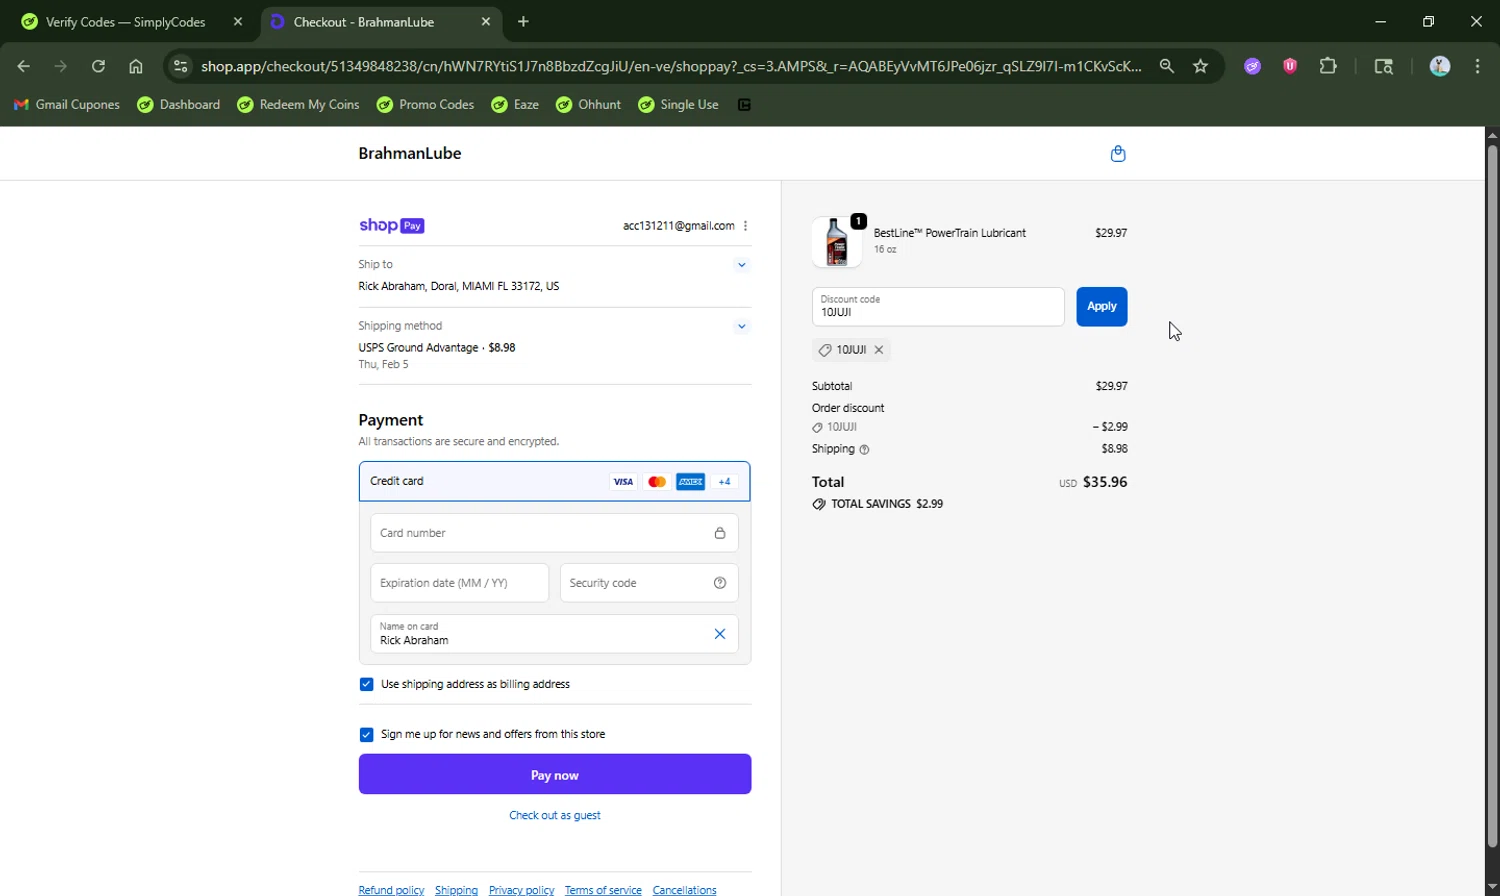Open the red shield extension icon
This screenshot has width=1500, height=896.
[x=1290, y=66]
